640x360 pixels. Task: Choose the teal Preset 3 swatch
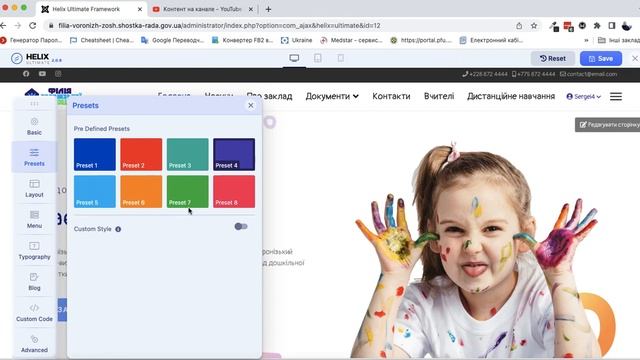188,154
